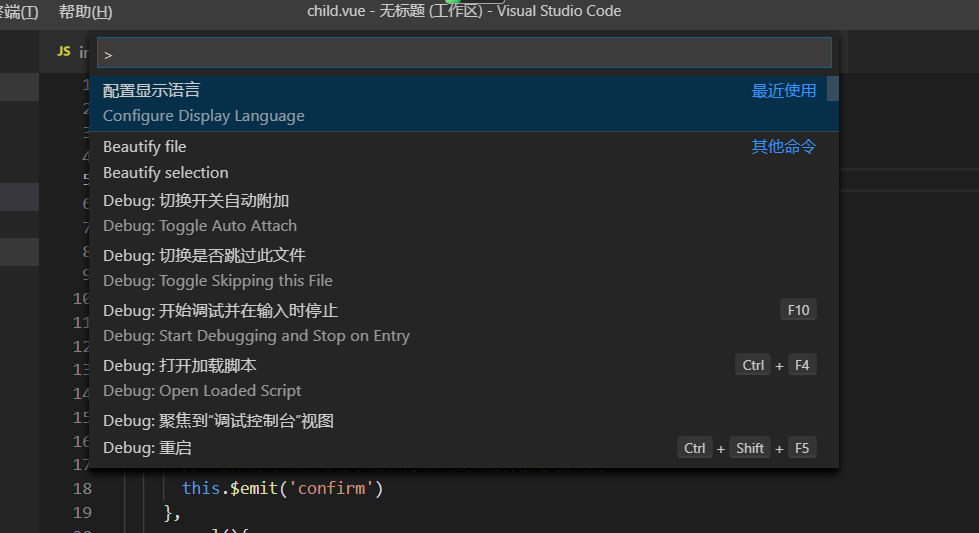Click the command palette scrollbar thumb
This screenshot has height=533, width=979.
(832, 89)
